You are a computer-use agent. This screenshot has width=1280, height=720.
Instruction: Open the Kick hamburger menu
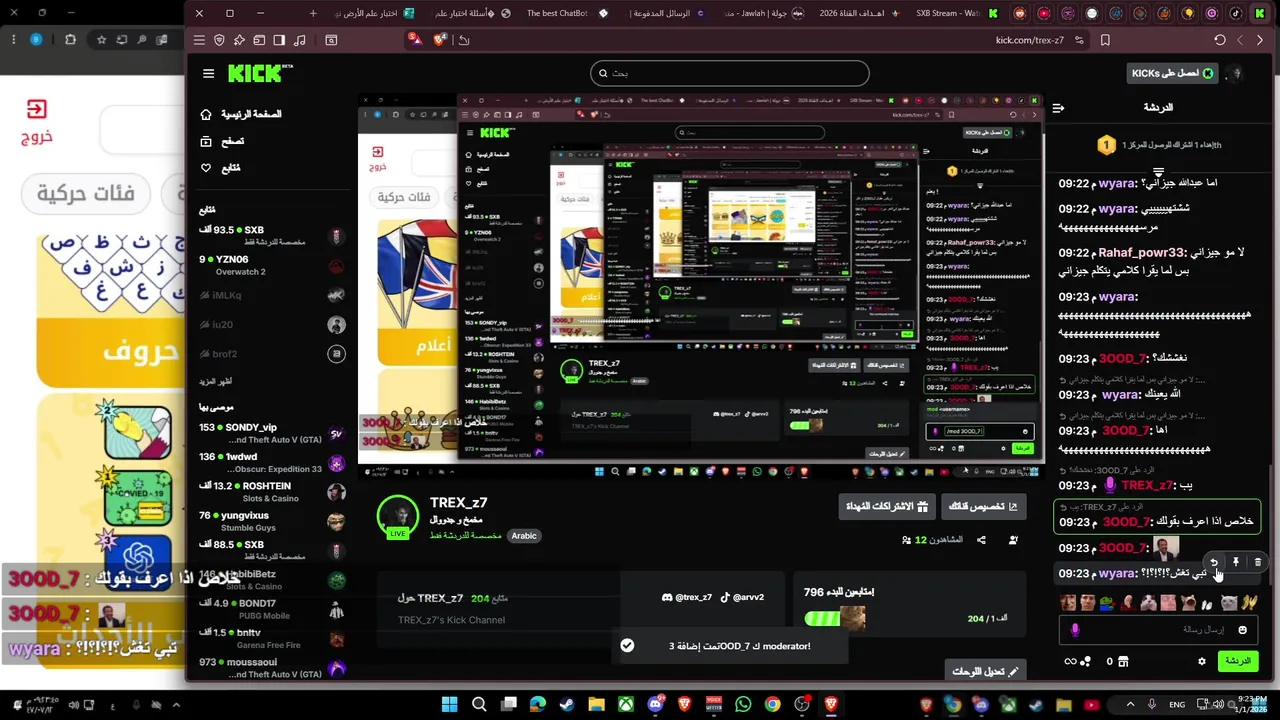pos(208,73)
